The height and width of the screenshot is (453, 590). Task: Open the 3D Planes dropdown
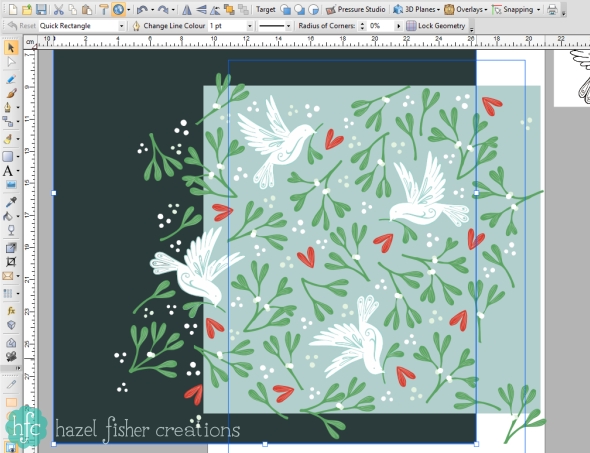coord(417,9)
